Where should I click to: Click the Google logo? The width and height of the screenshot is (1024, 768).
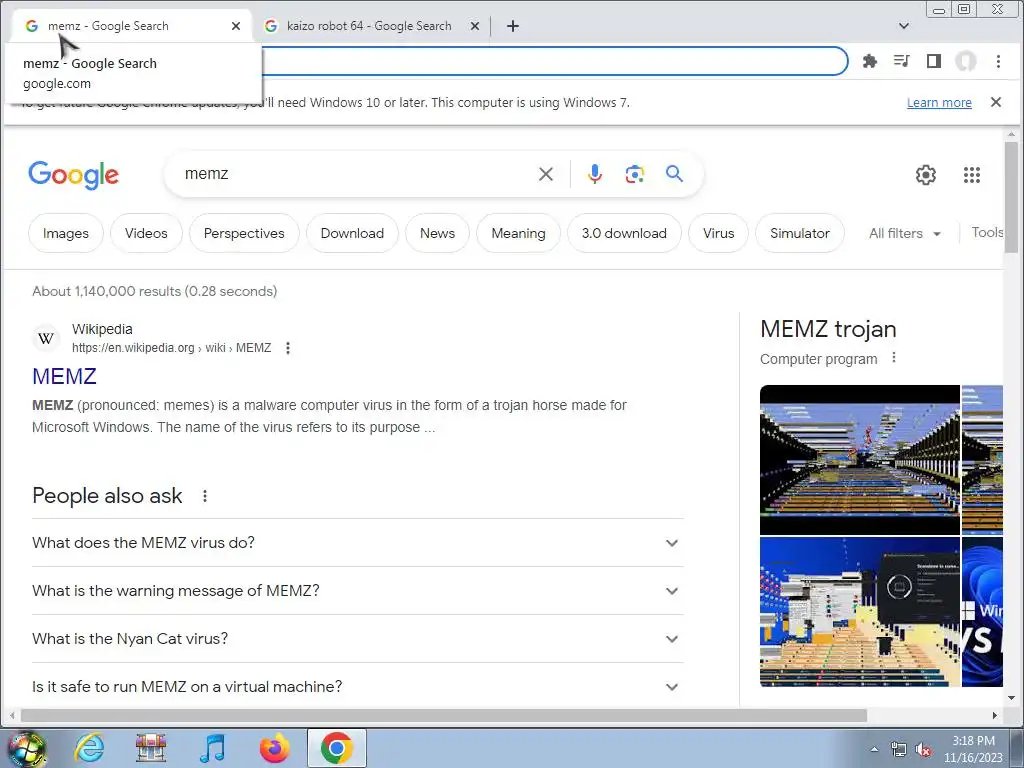pos(73,174)
